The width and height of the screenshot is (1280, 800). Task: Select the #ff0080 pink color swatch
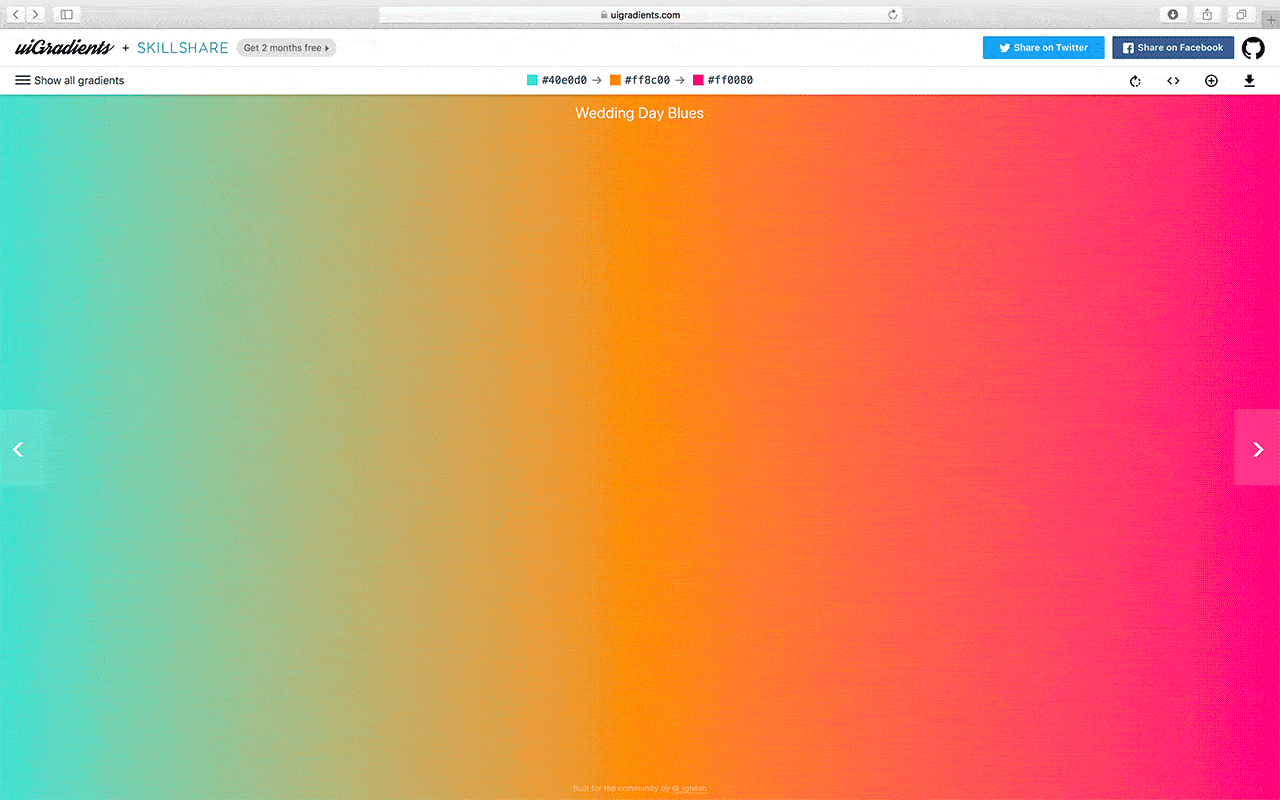pos(699,80)
